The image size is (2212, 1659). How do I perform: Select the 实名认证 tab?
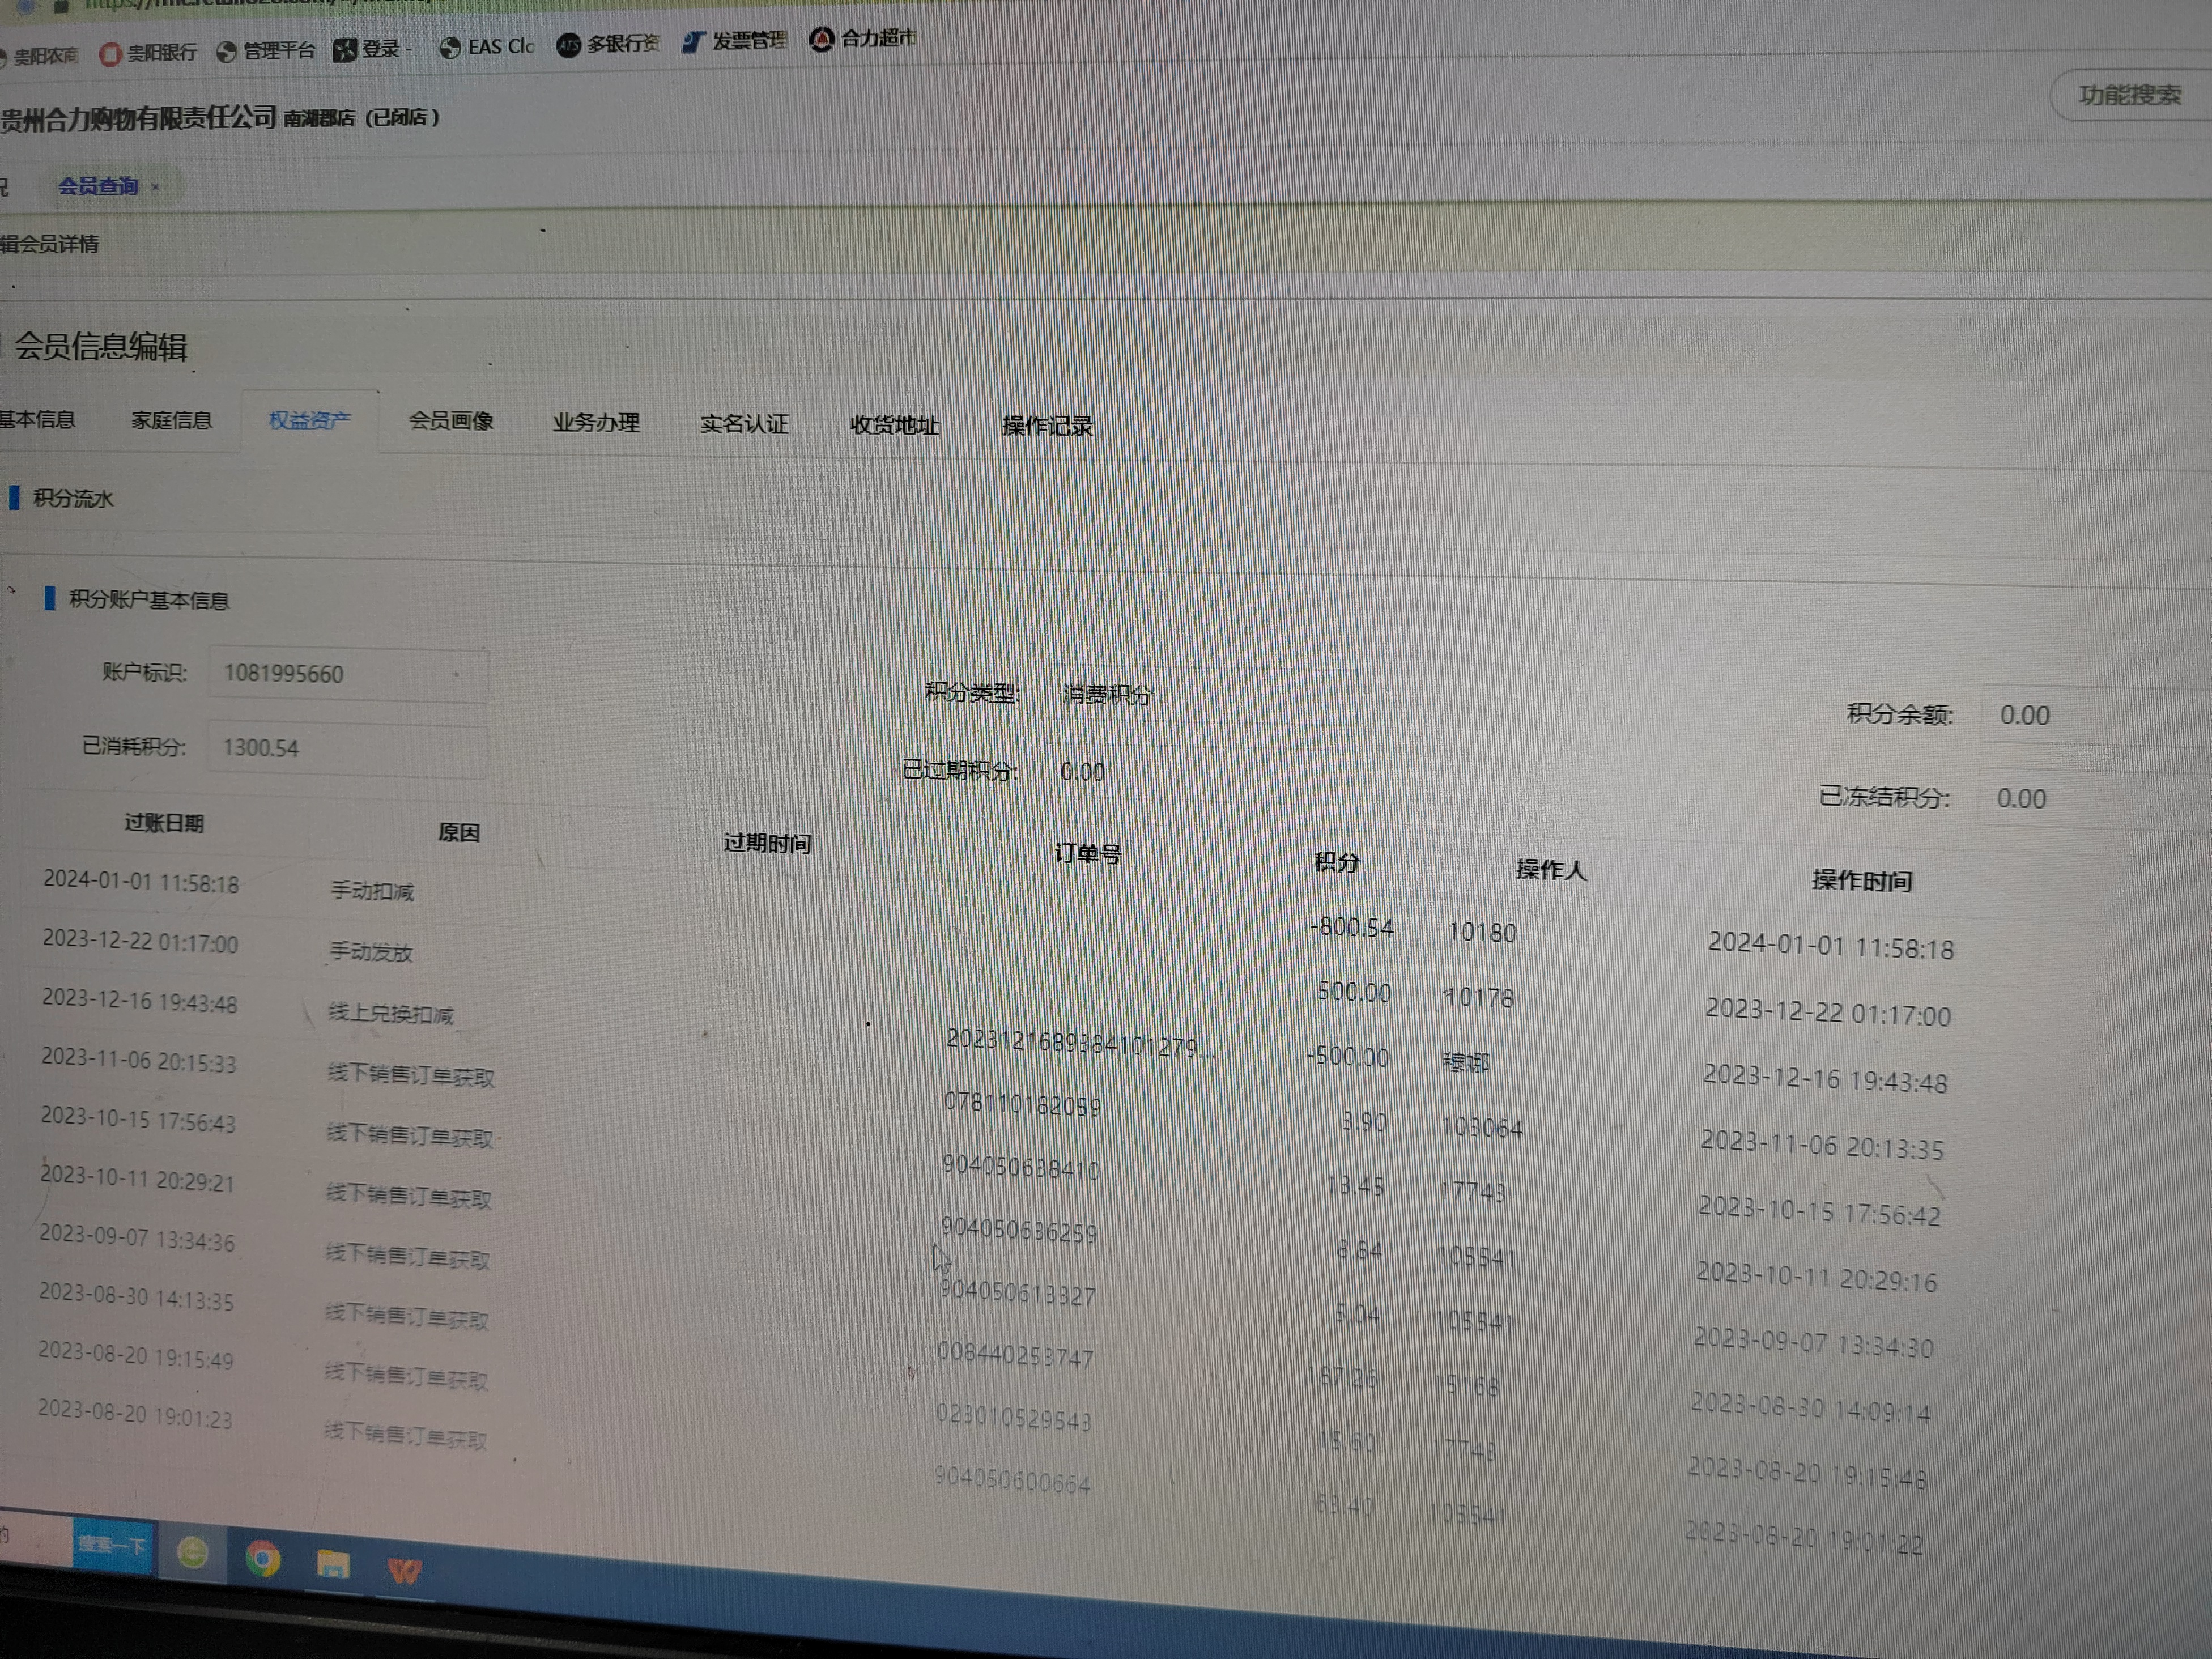point(744,424)
